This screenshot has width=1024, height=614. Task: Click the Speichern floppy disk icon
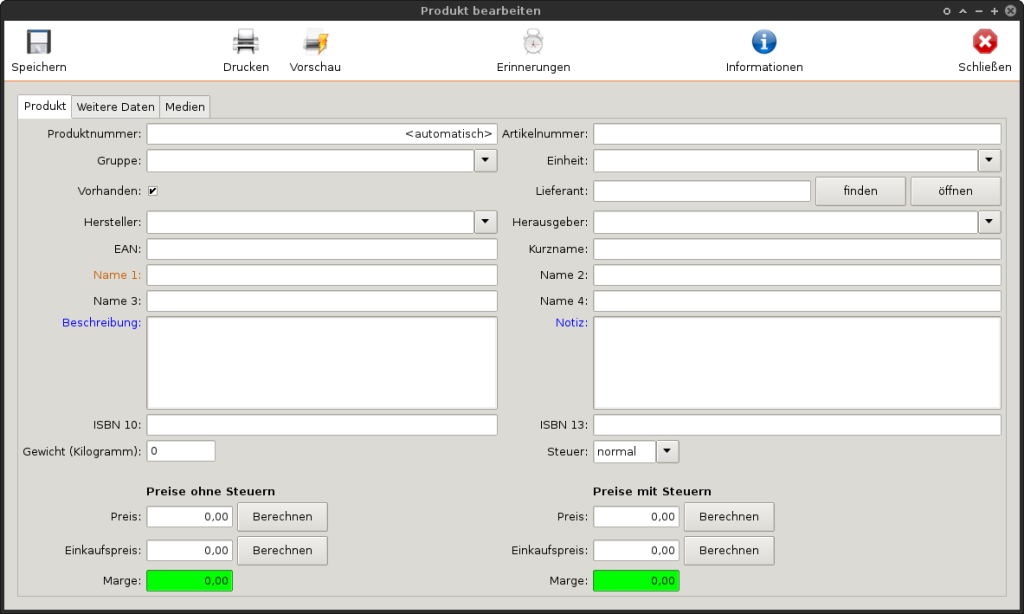click(38, 42)
